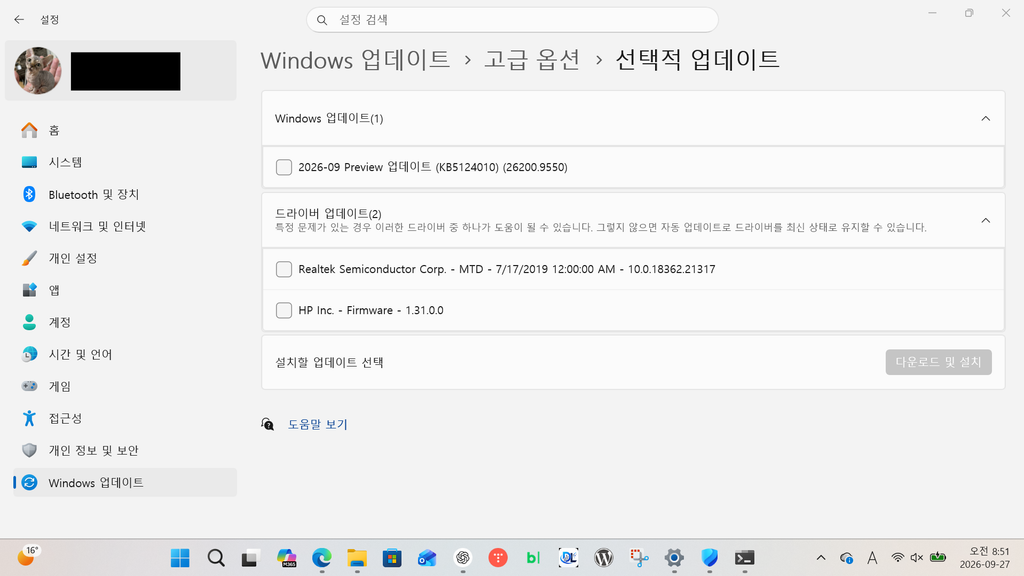Open Microsoft Edge from taskbar
Screen dimensions: 1024x576
point(321,558)
